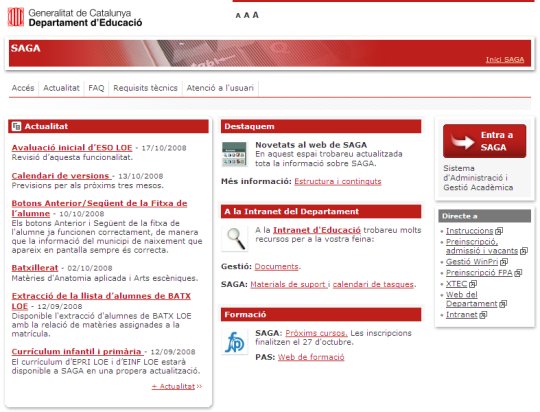Click the magnifying glass Intranet icon

coord(234,239)
